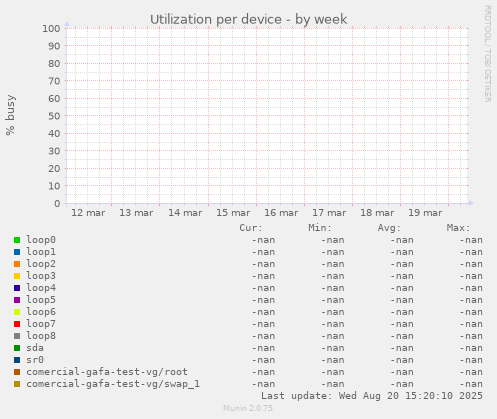Screen dimensions: 497x419
Task: Click the 50 y-axis value
Action: (x=54, y=116)
